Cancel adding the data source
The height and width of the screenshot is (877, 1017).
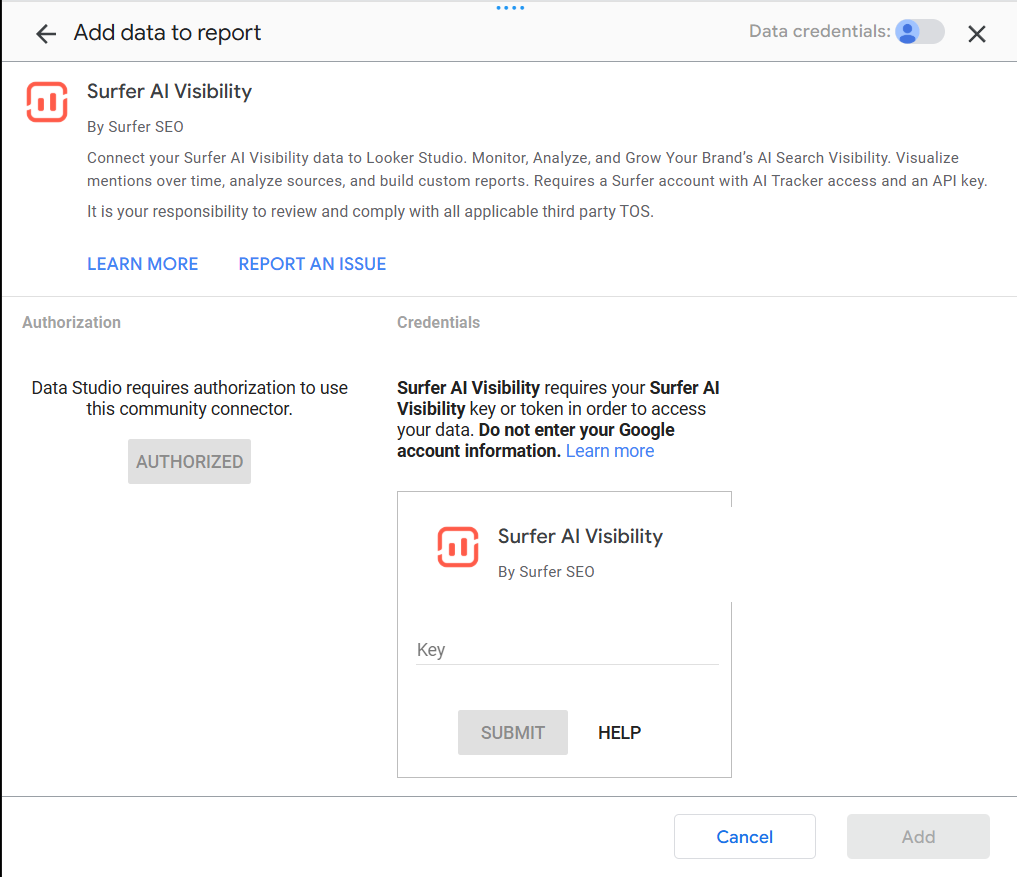click(x=745, y=837)
